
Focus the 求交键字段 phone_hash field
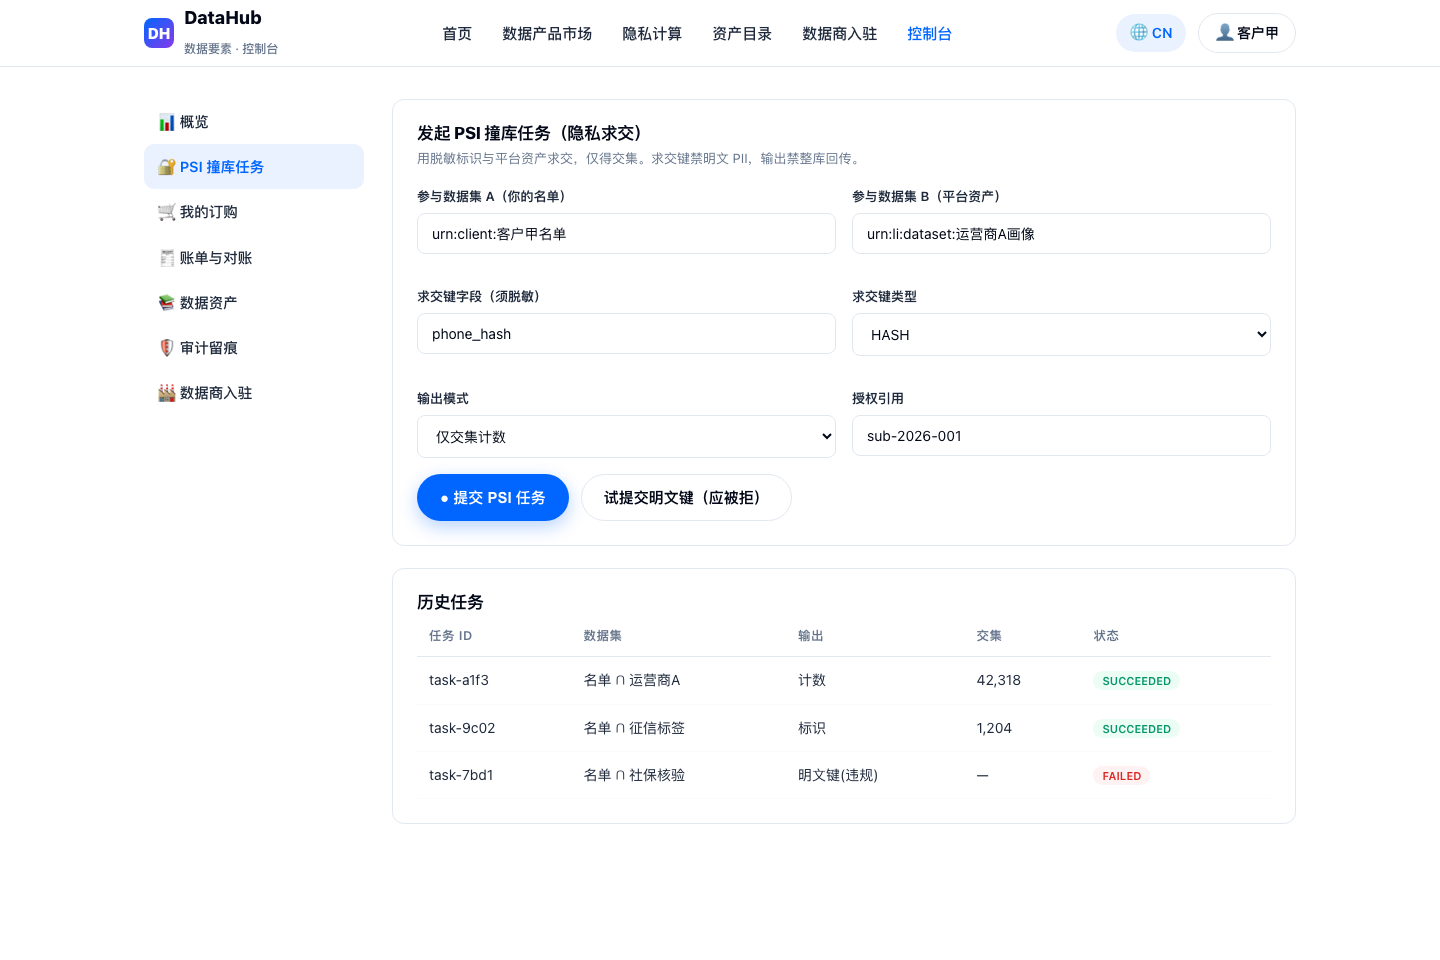click(626, 333)
